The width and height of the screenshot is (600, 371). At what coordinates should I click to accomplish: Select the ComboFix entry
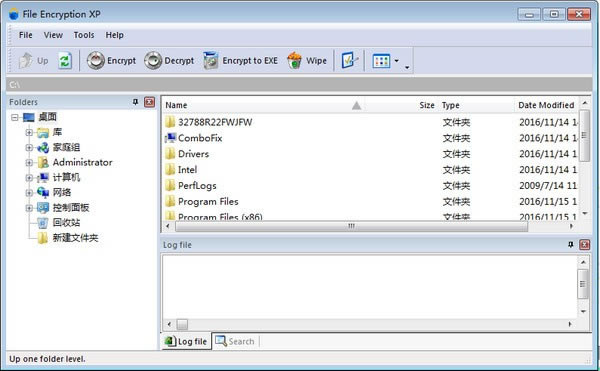[200, 138]
